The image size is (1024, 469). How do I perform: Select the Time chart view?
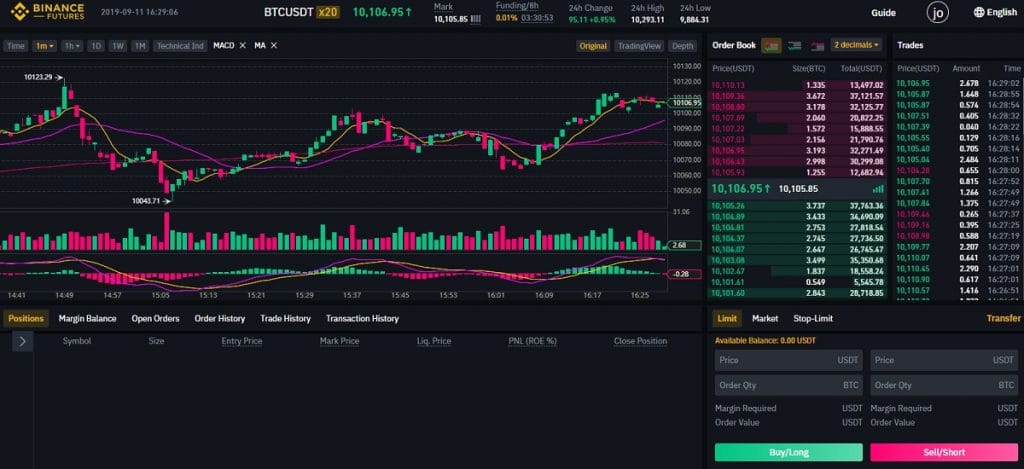16,46
